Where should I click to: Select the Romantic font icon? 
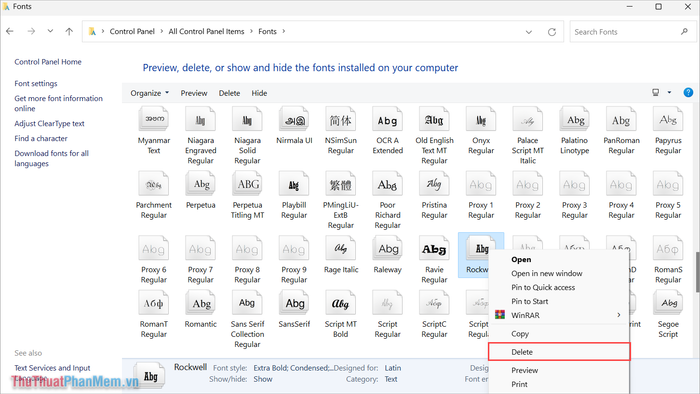(x=200, y=303)
